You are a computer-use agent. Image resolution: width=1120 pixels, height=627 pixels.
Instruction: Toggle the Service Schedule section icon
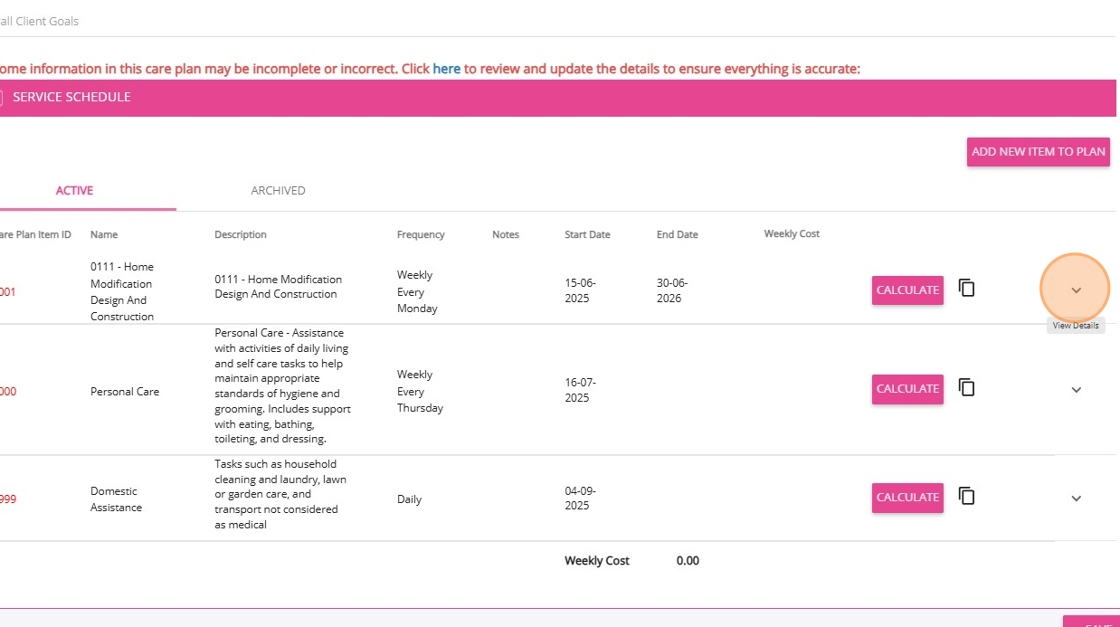tap(1, 98)
